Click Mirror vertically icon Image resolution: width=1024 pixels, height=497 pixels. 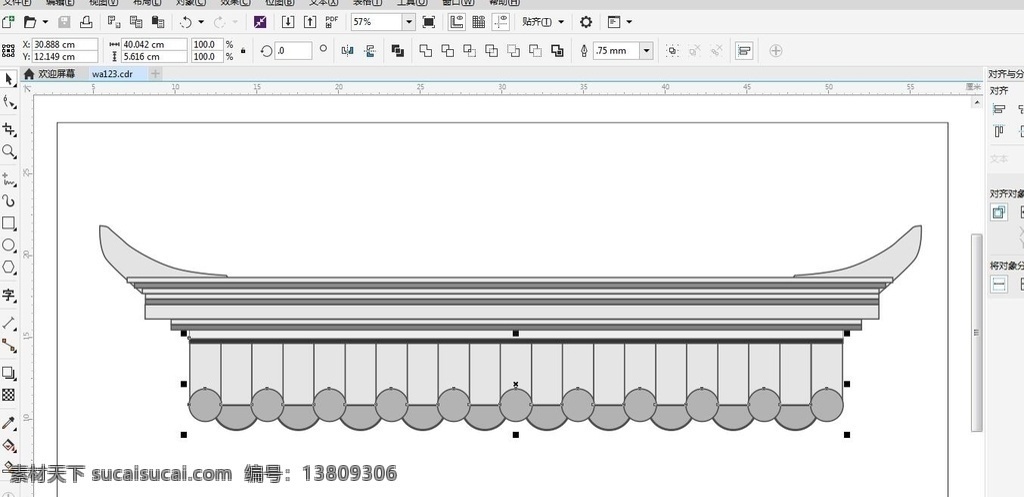coord(370,50)
